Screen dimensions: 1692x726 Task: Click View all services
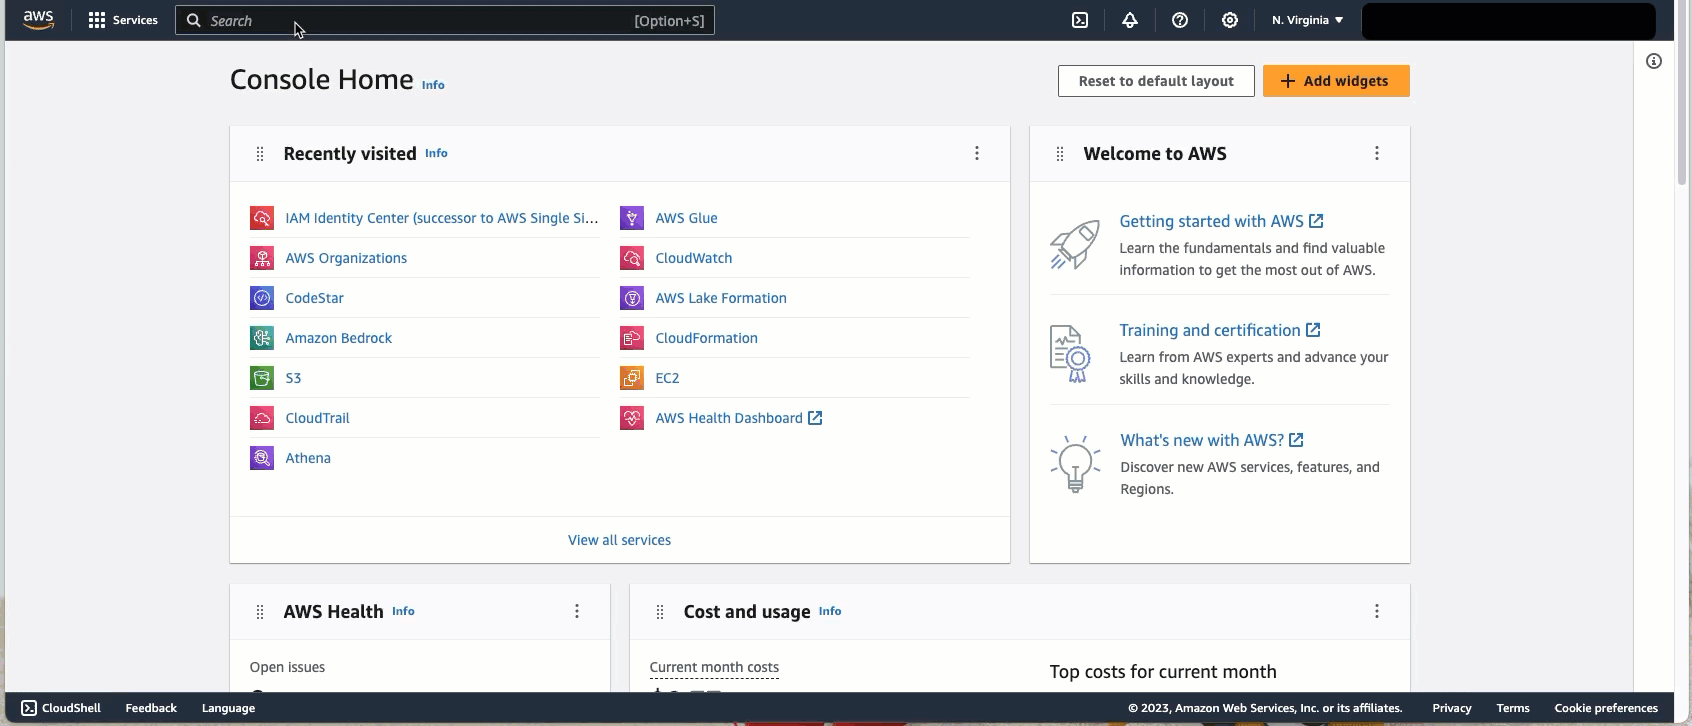click(619, 540)
